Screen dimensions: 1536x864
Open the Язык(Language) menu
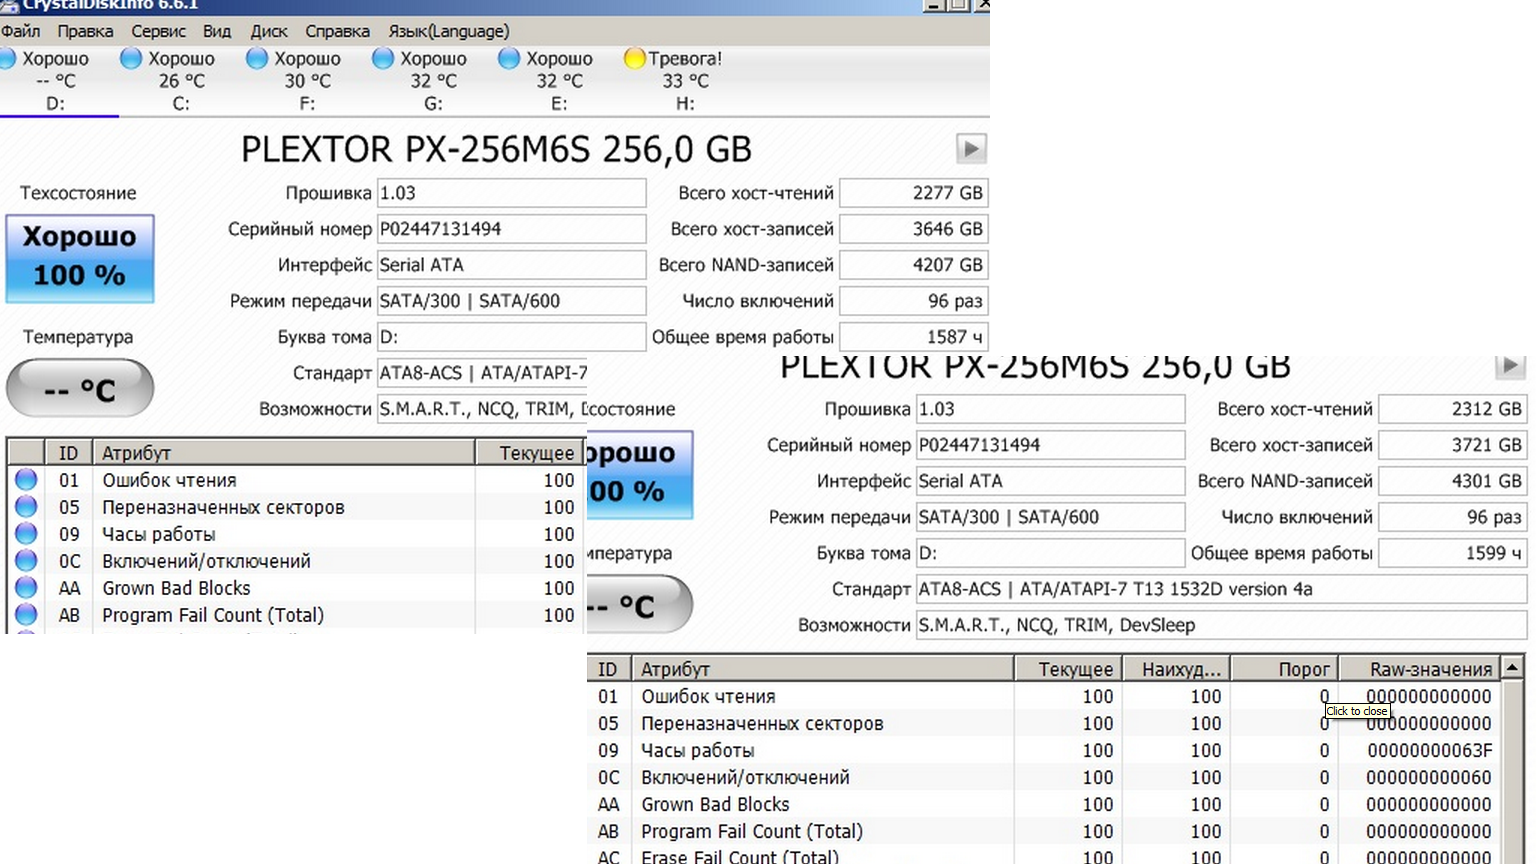tap(448, 31)
